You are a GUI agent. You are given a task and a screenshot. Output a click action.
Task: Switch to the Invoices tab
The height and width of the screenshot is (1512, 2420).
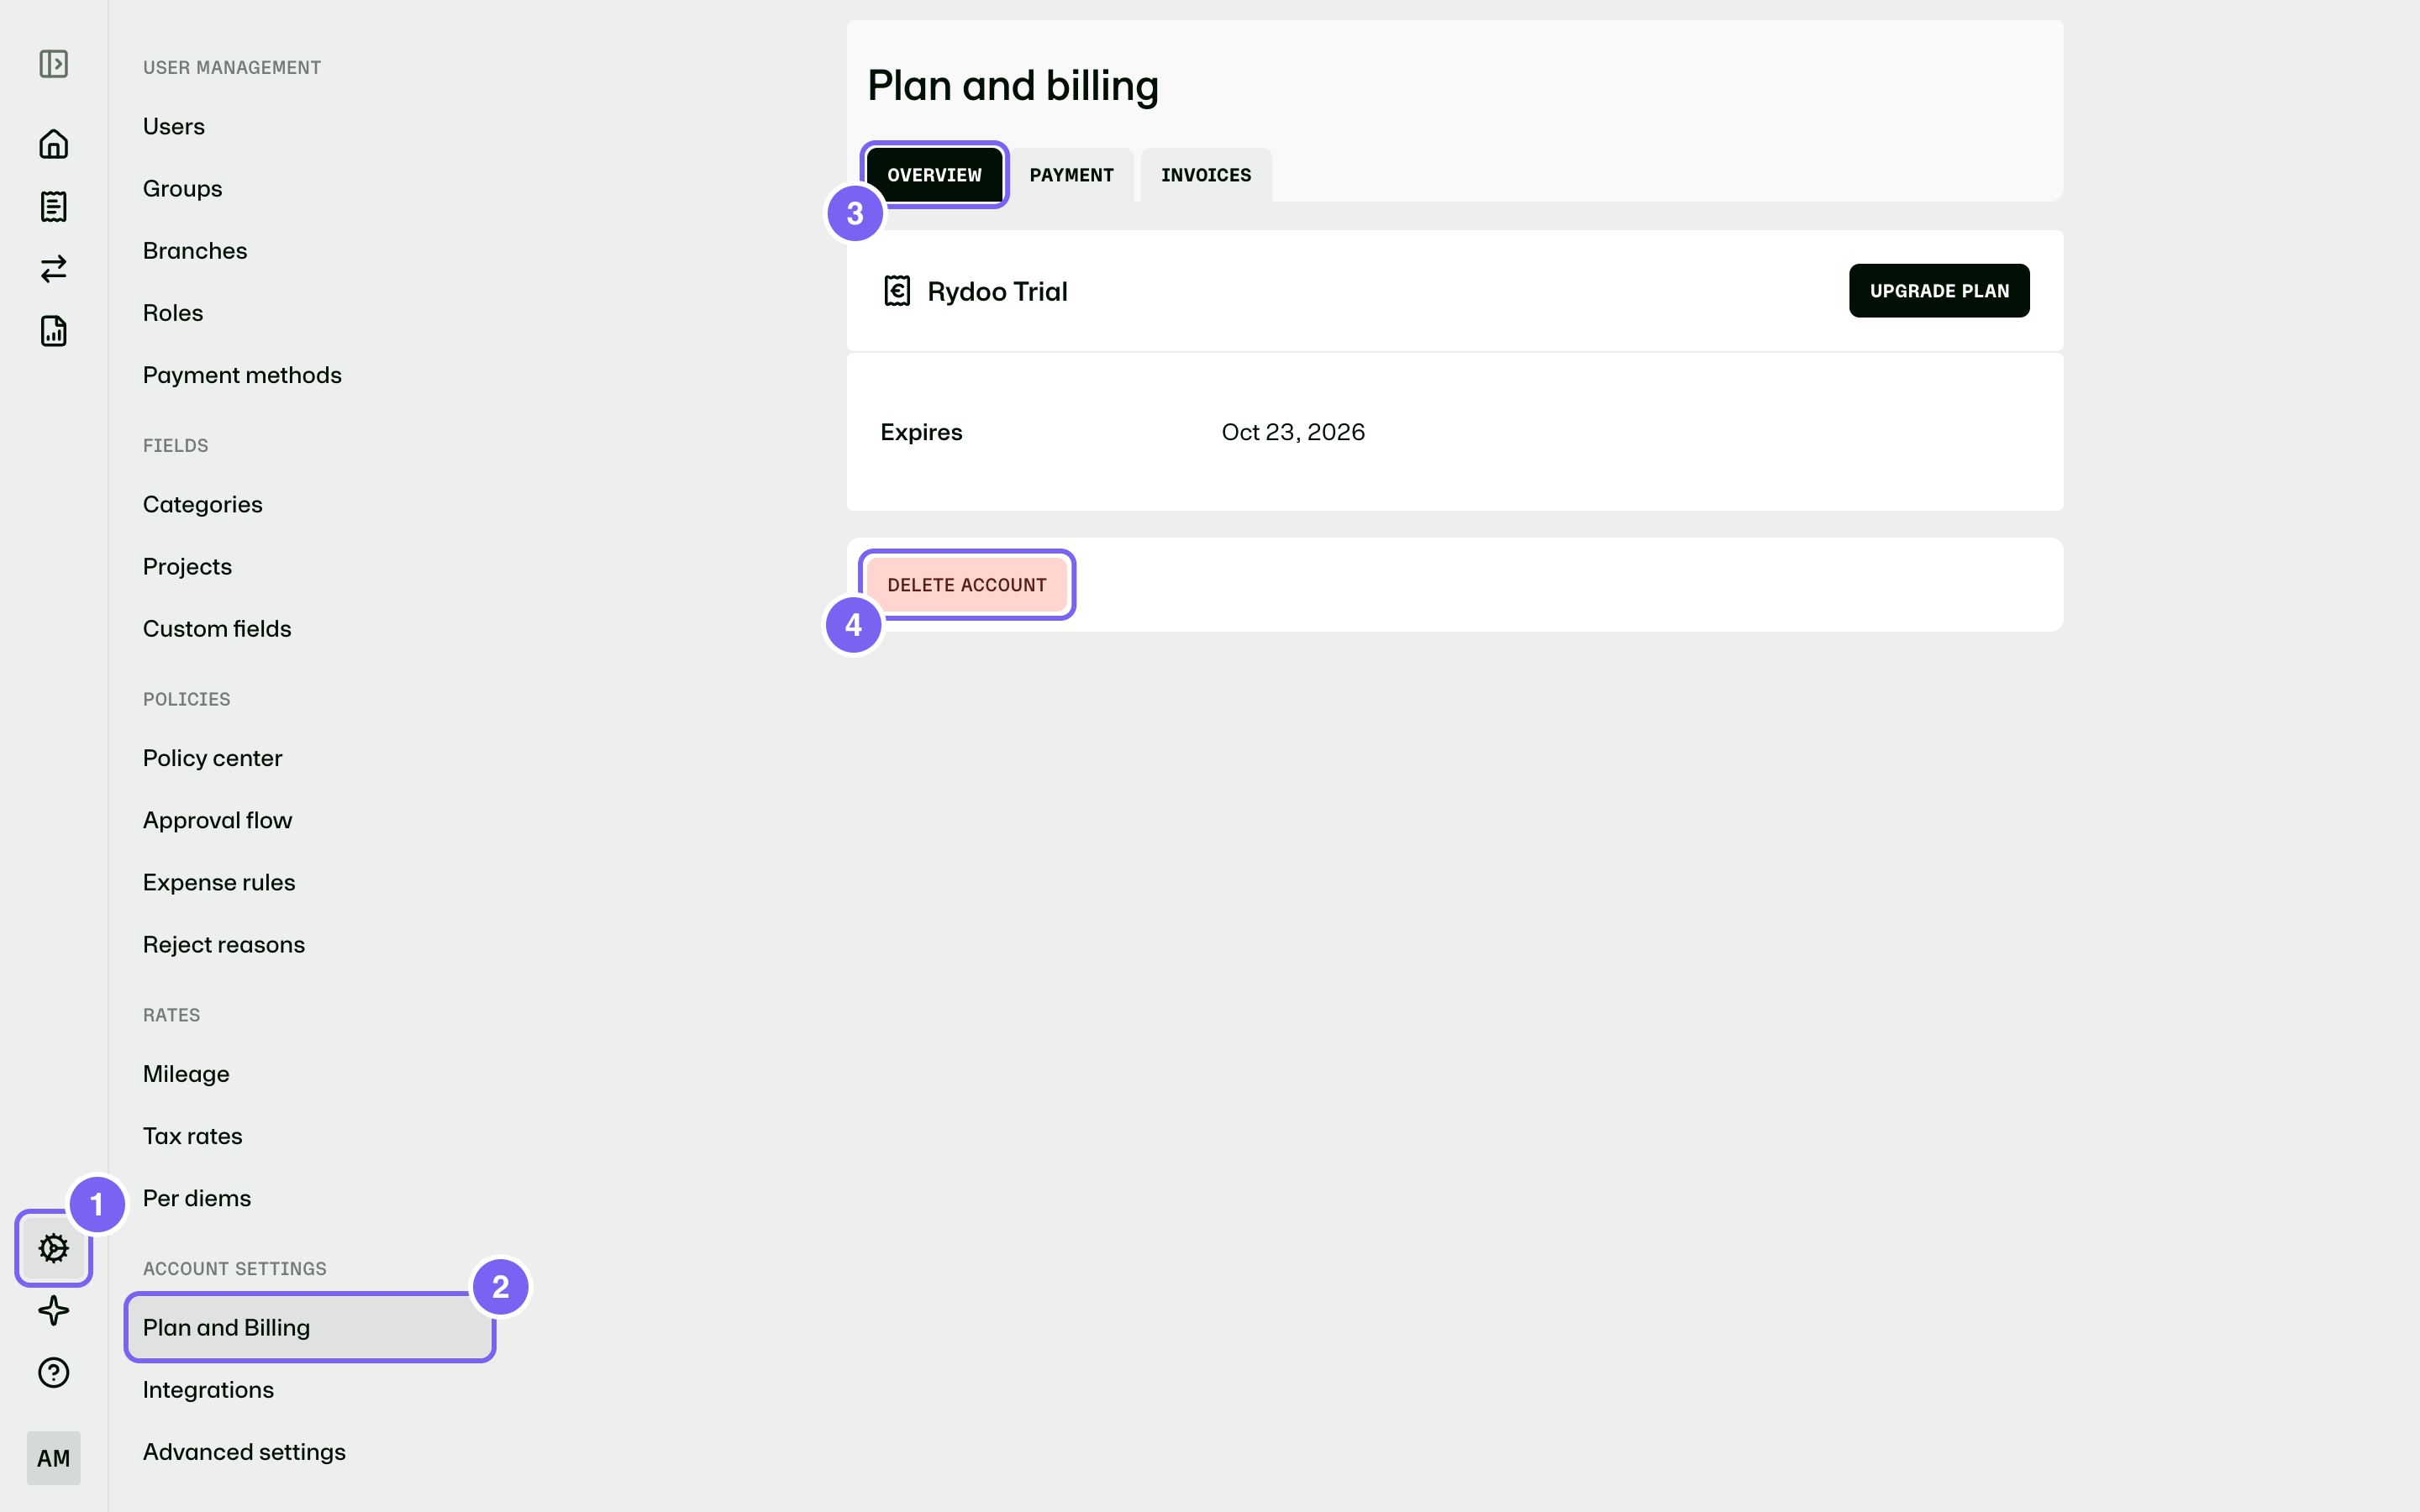point(1206,175)
